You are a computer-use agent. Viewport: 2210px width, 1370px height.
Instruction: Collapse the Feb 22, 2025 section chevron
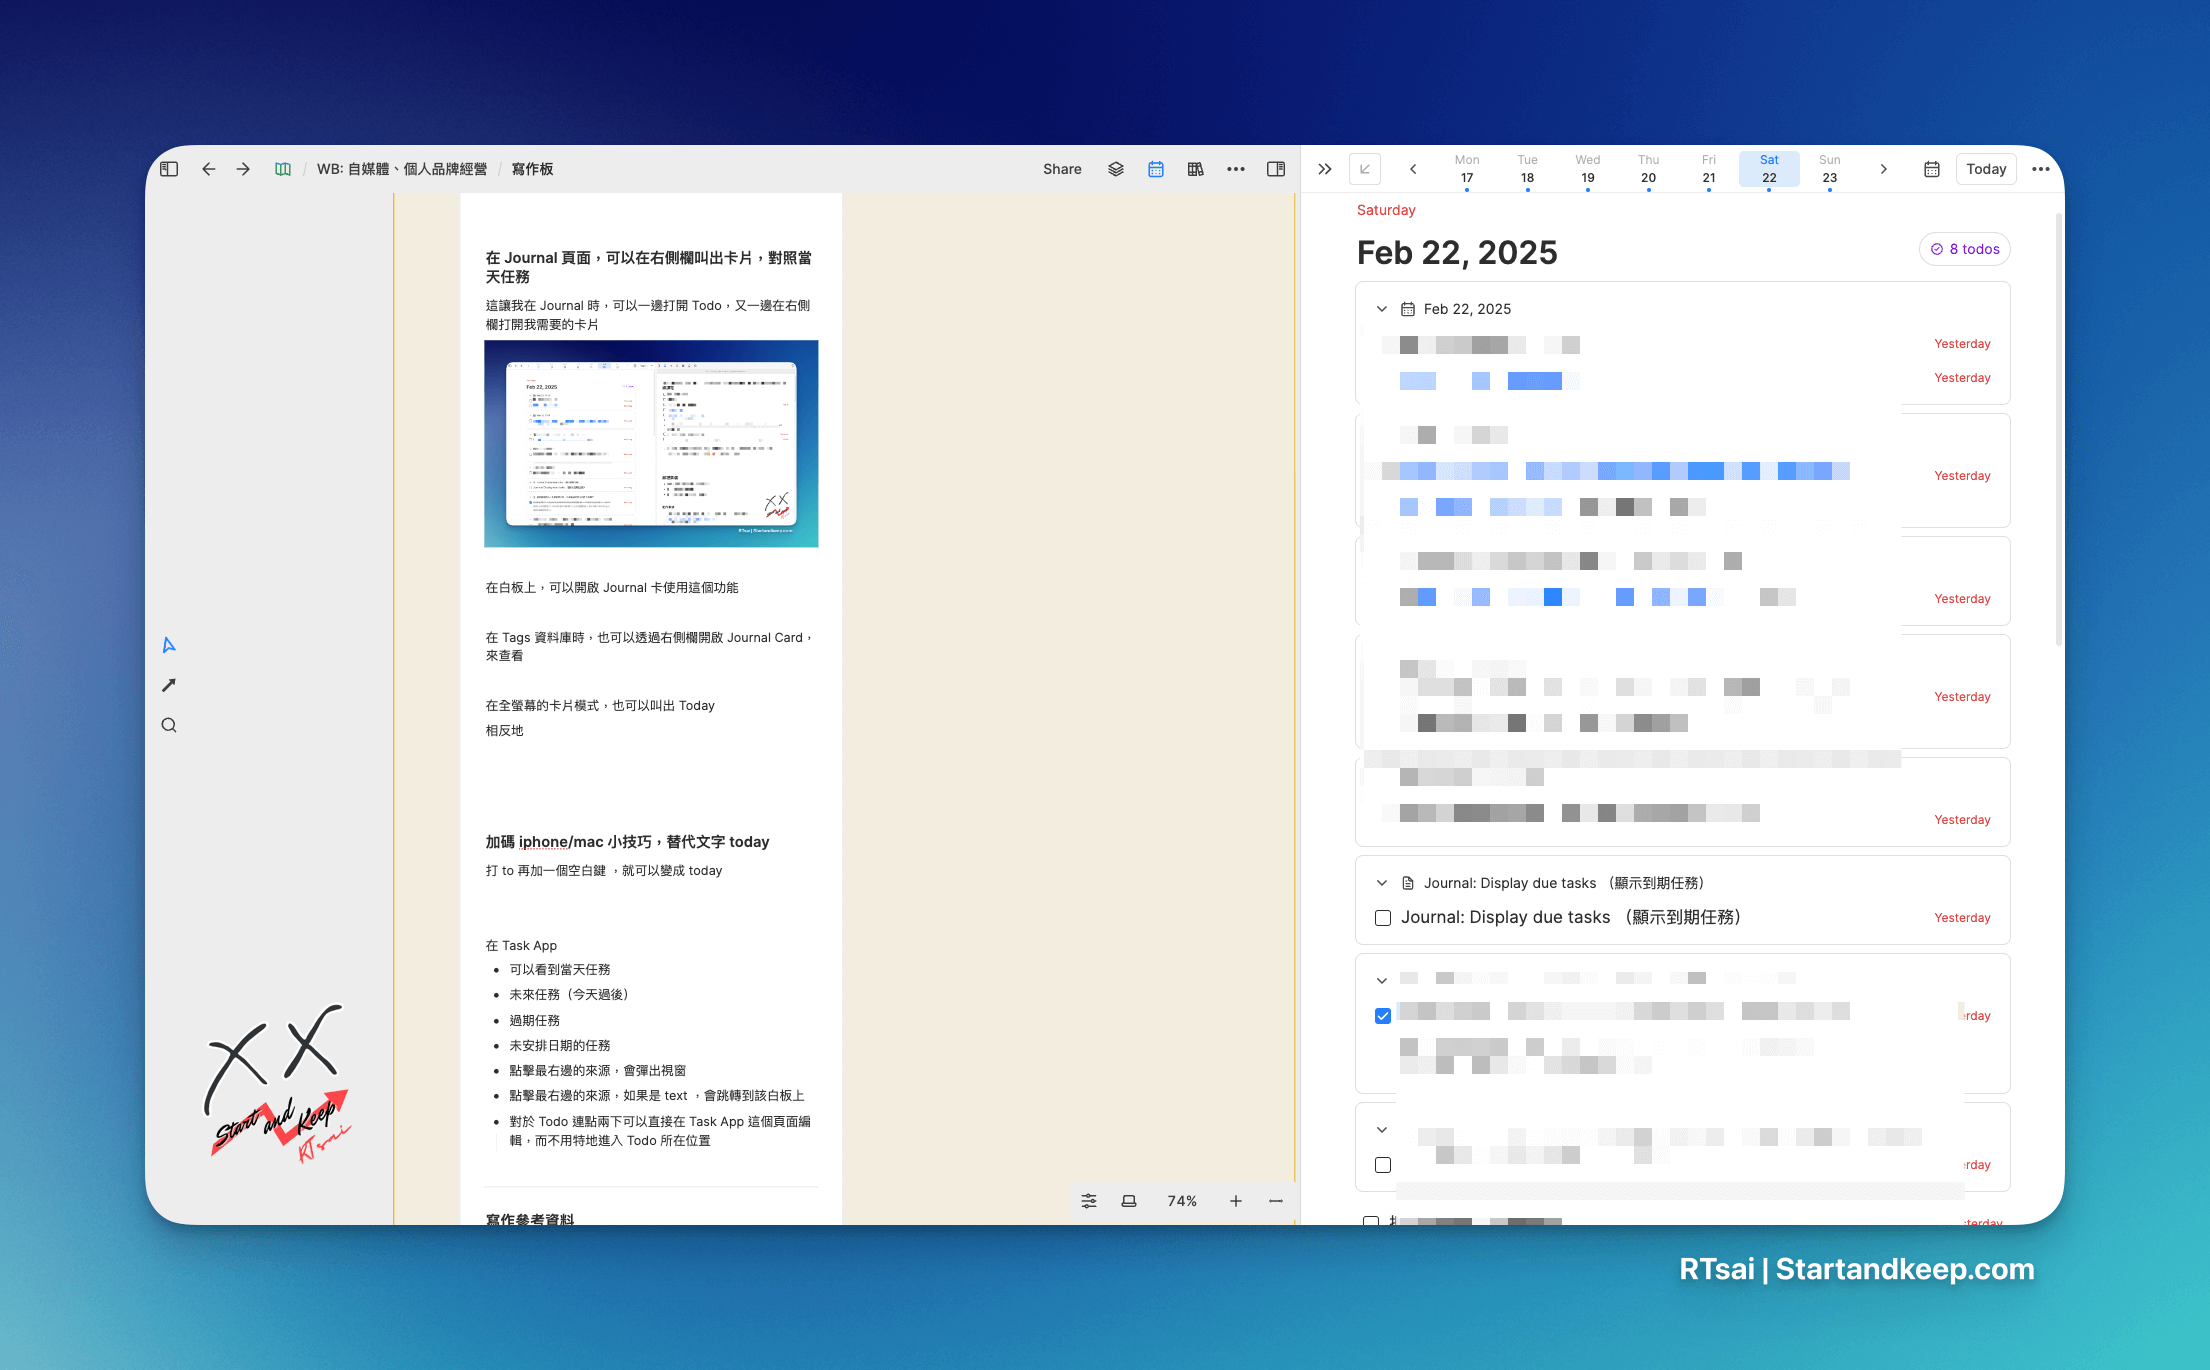click(x=1381, y=309)
